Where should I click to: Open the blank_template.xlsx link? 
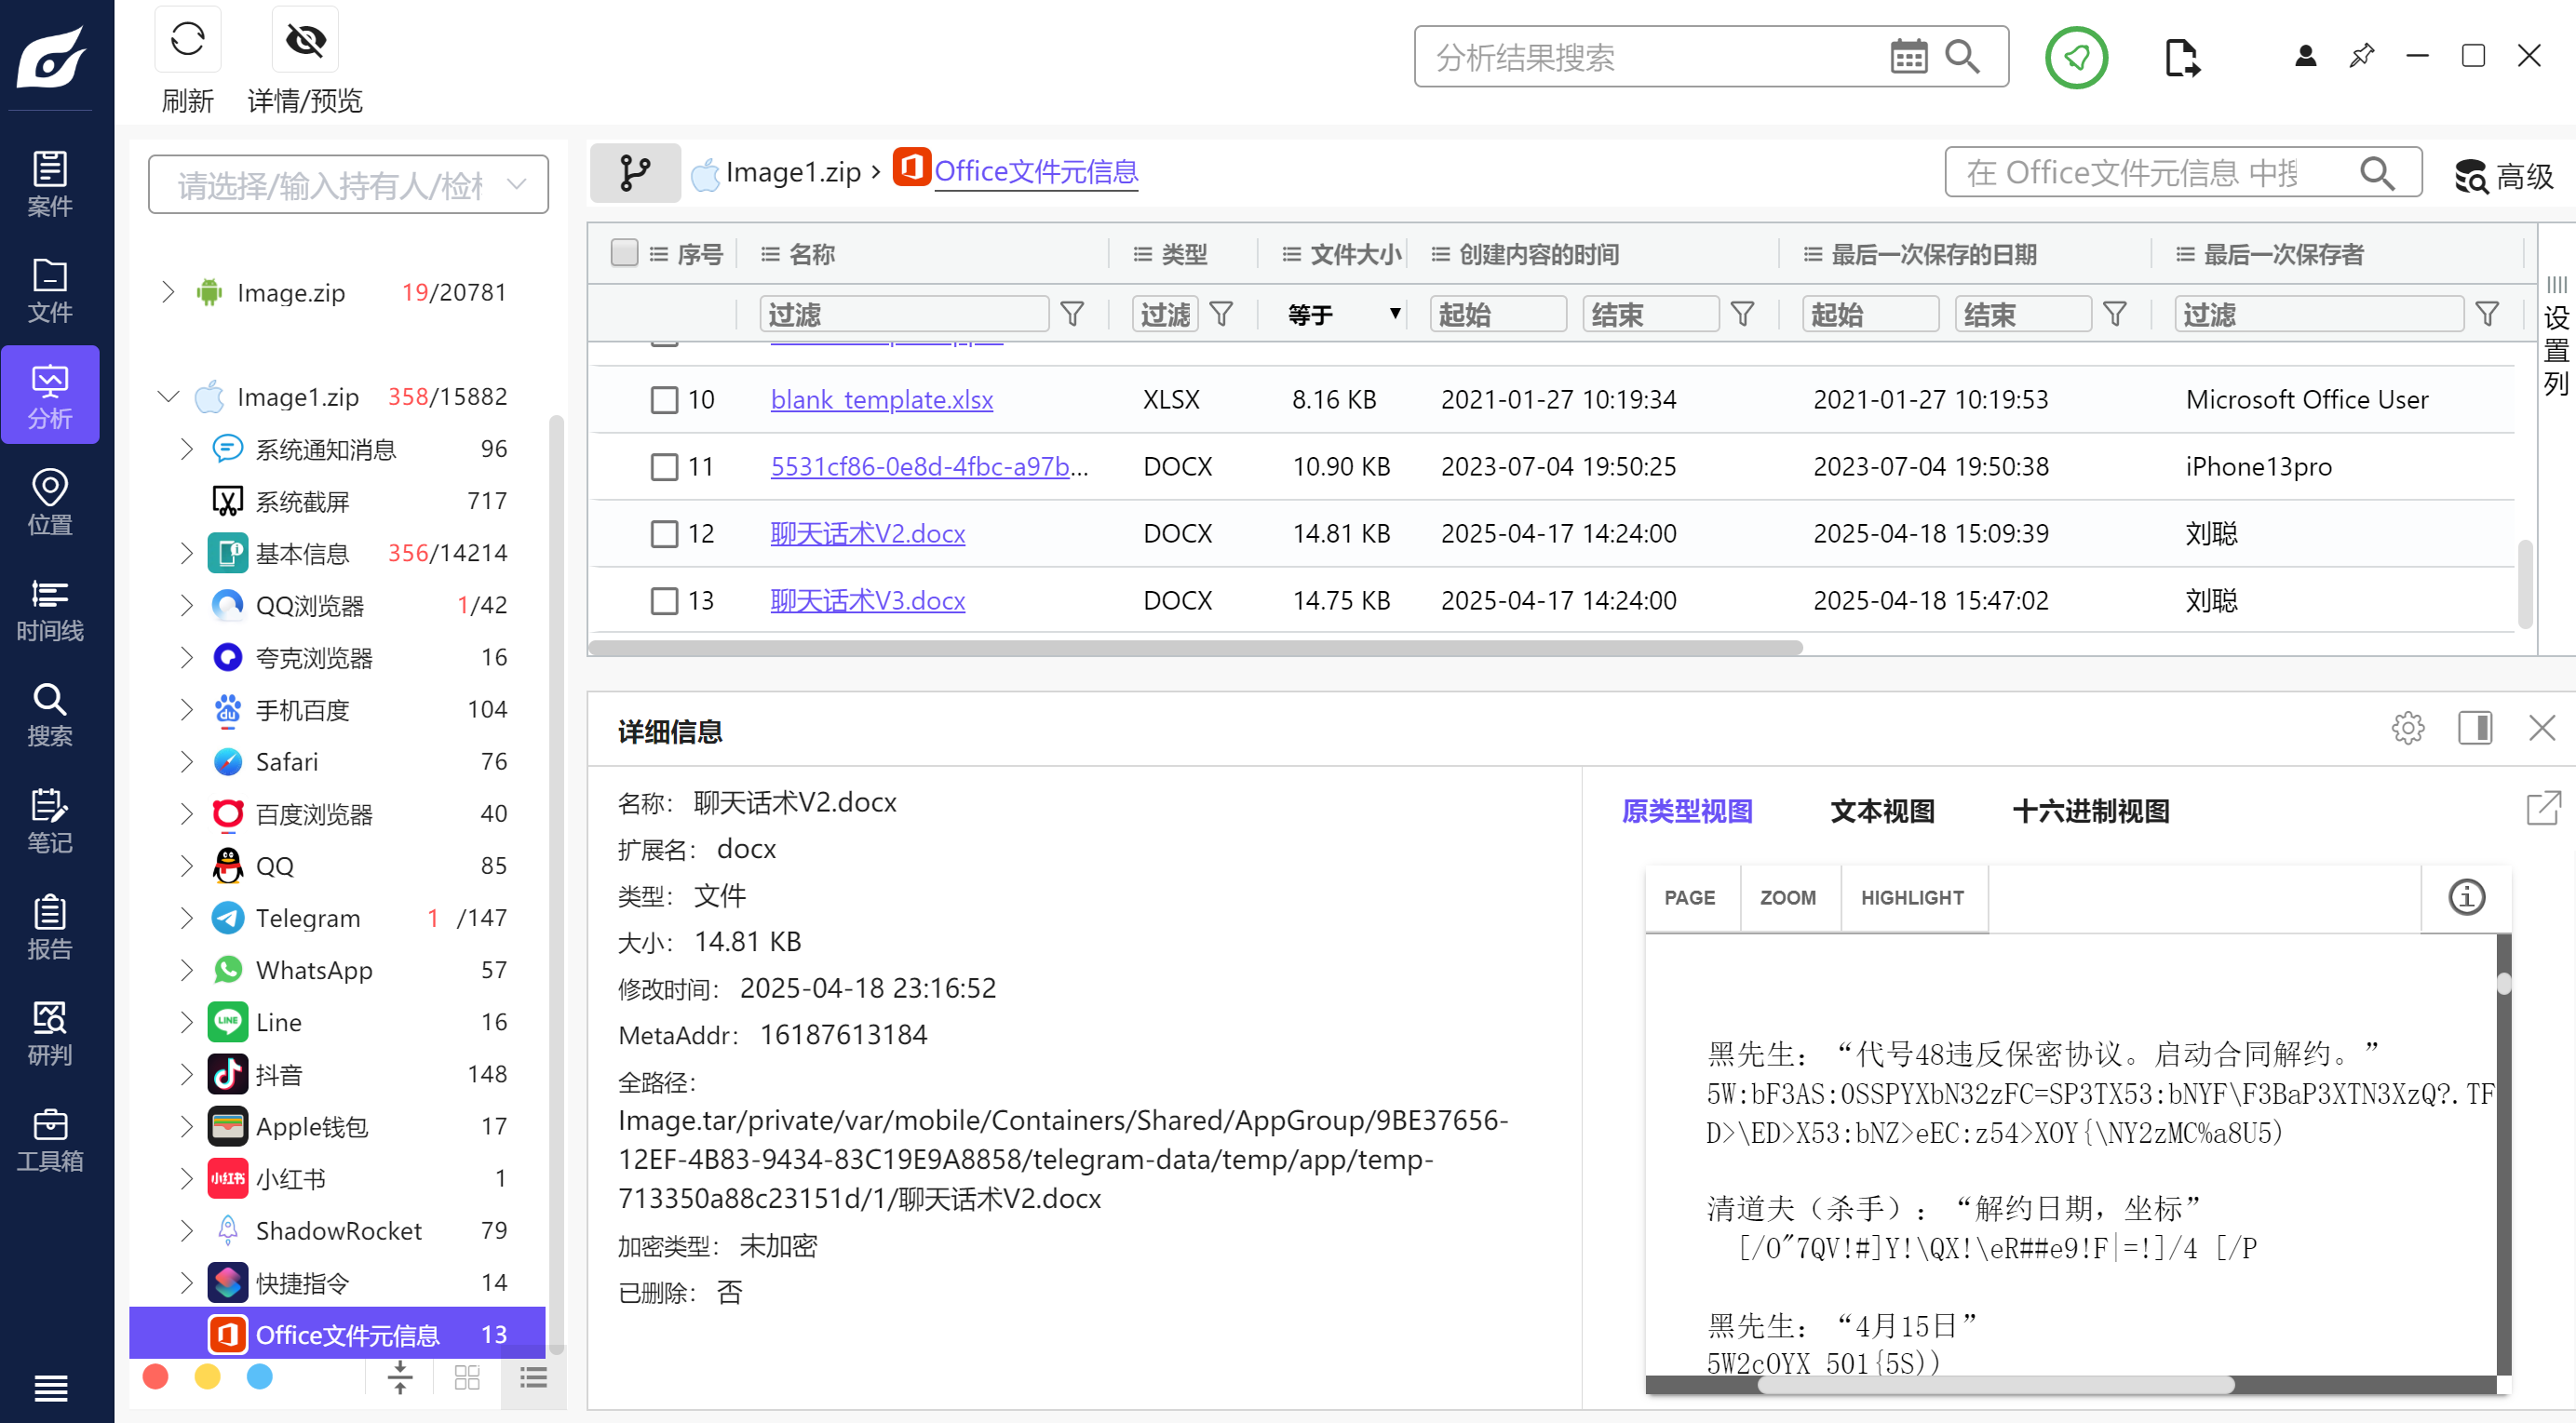click(881, 400)
